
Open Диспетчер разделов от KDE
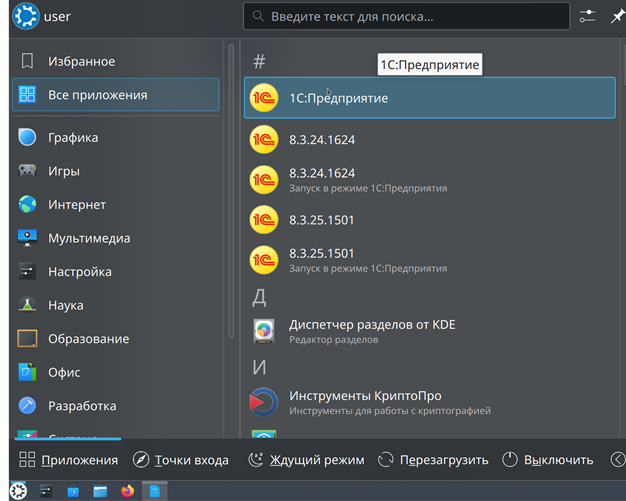(x=430, y=331)
